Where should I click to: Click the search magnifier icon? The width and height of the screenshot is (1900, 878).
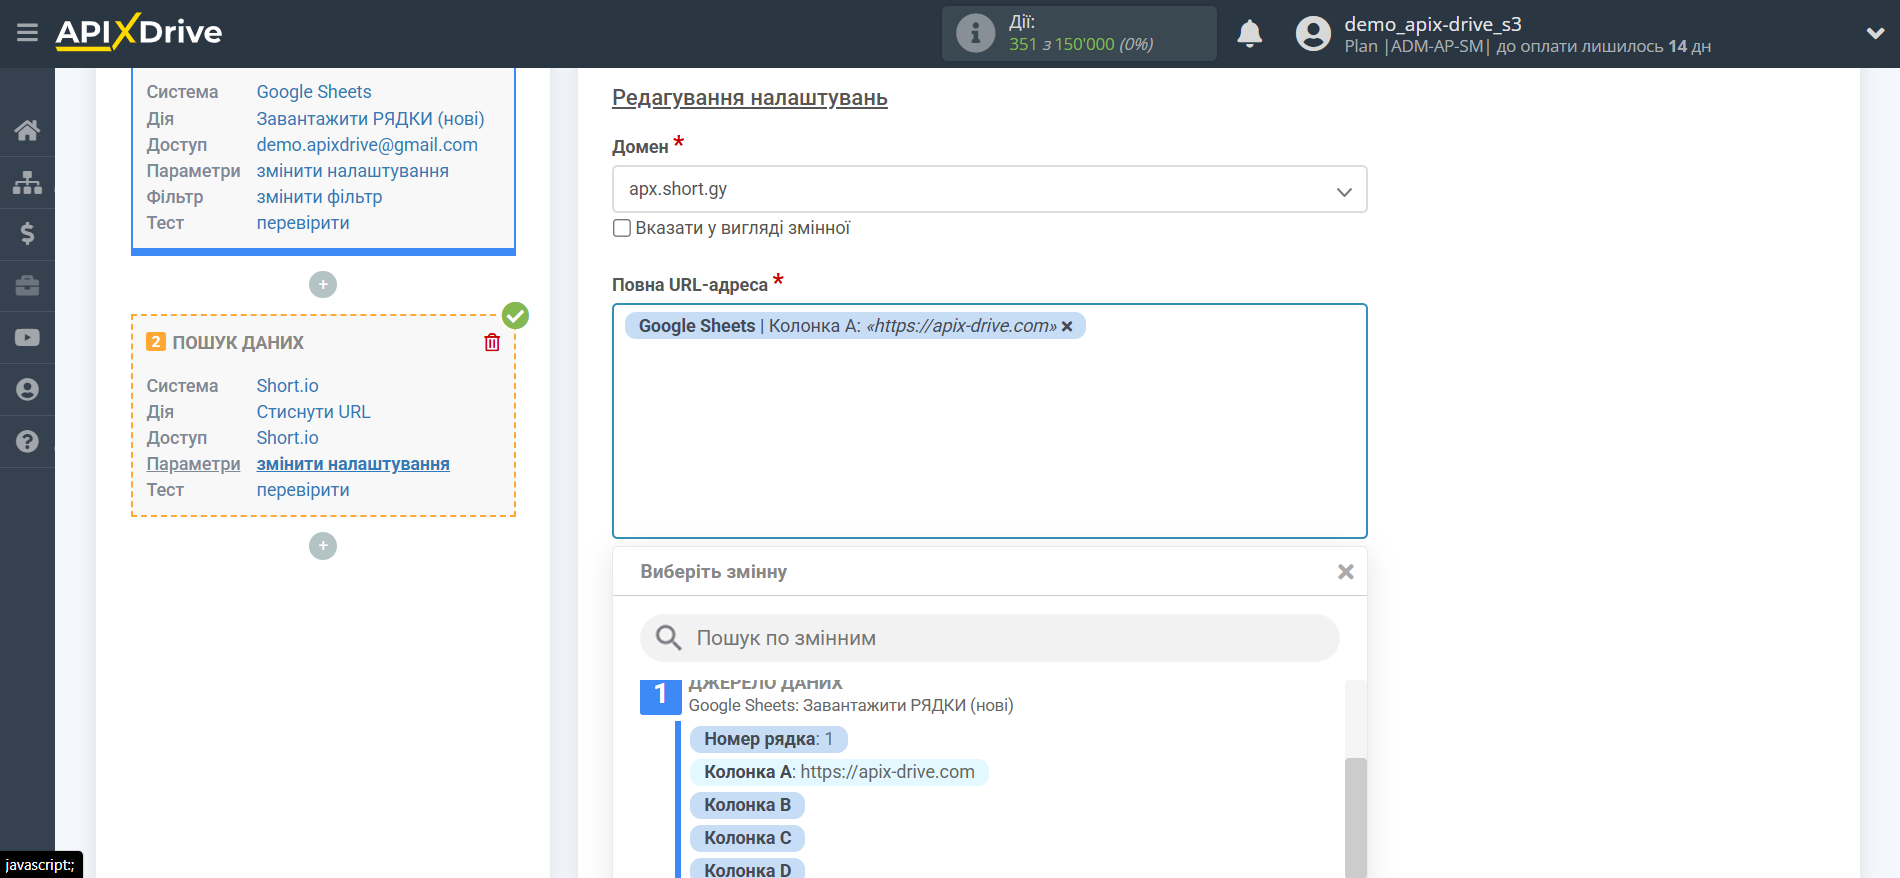668,638
